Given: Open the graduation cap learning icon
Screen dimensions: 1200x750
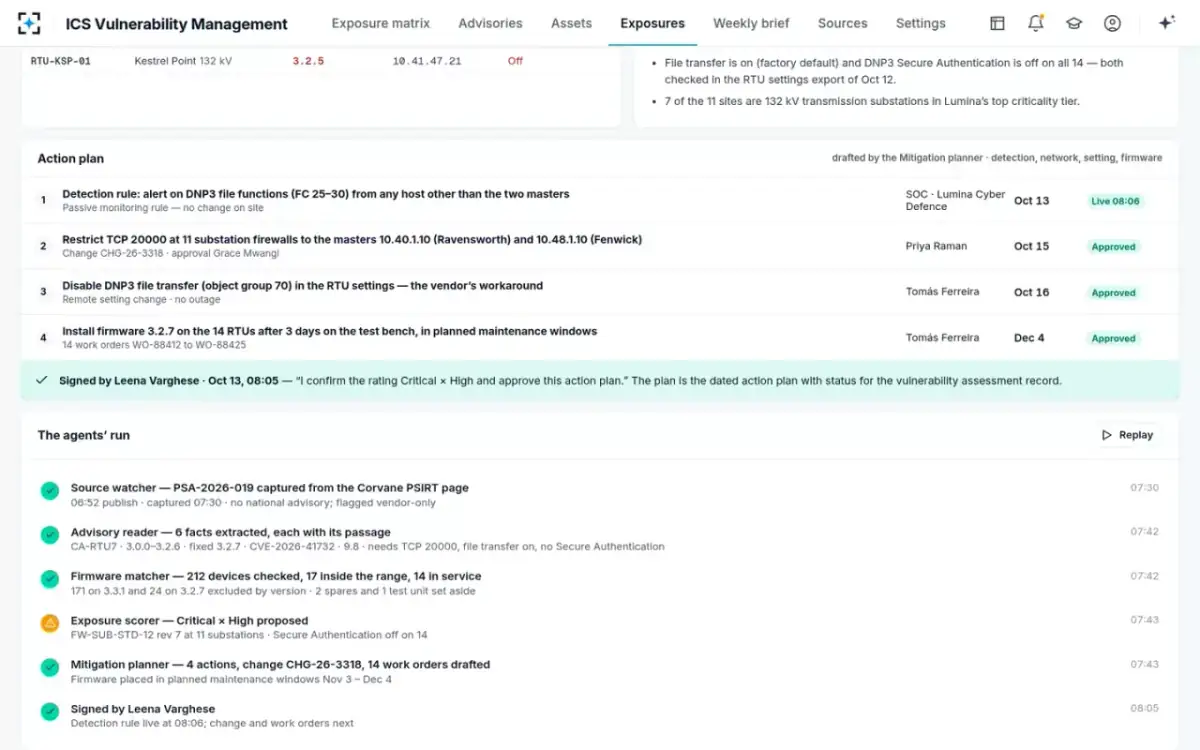Looking at the screenshot, I should pyautogui.click(x=1074, y=23).
